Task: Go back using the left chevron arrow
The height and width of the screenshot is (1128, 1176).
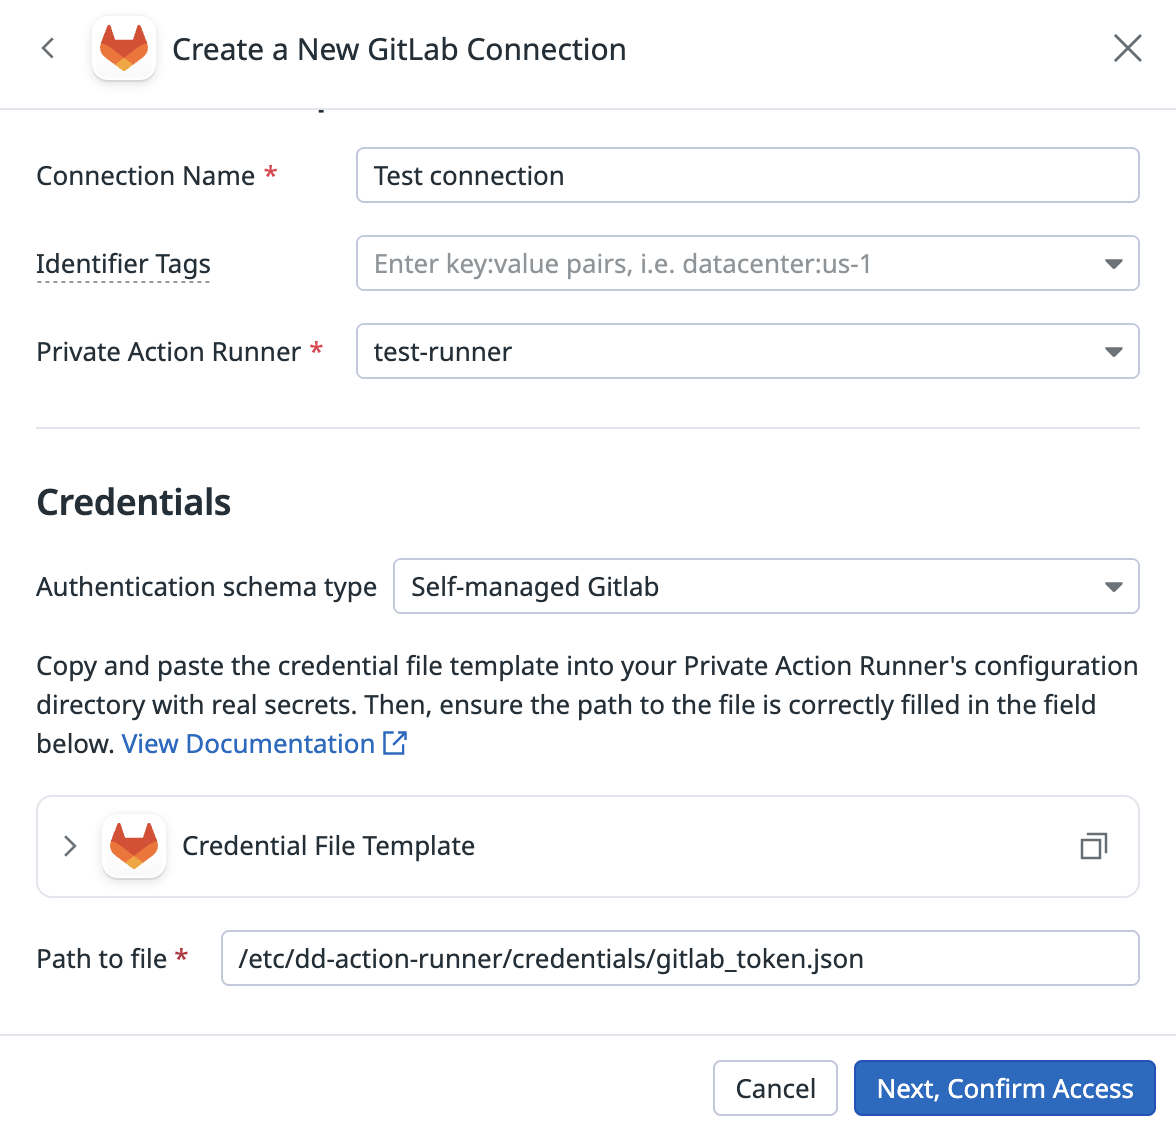Action: (x=48, y=49)
